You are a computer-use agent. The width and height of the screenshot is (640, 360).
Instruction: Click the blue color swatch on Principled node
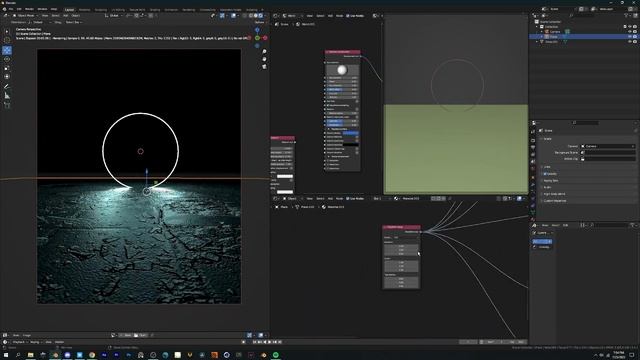click(351, 133)
